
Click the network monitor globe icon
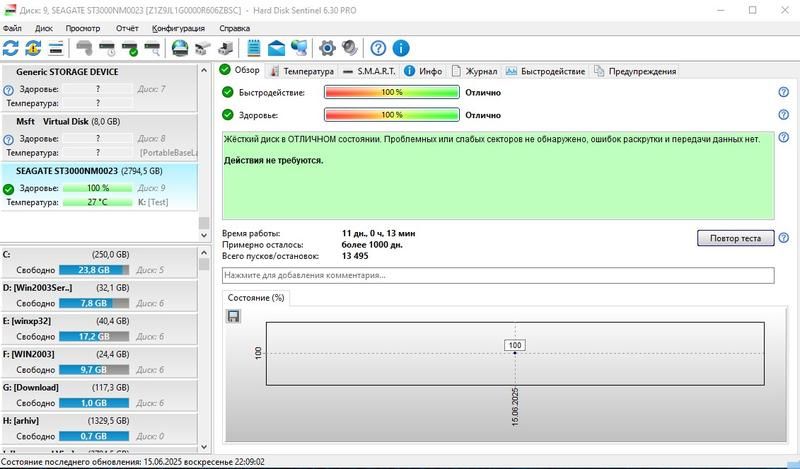(x=299, y=48)
